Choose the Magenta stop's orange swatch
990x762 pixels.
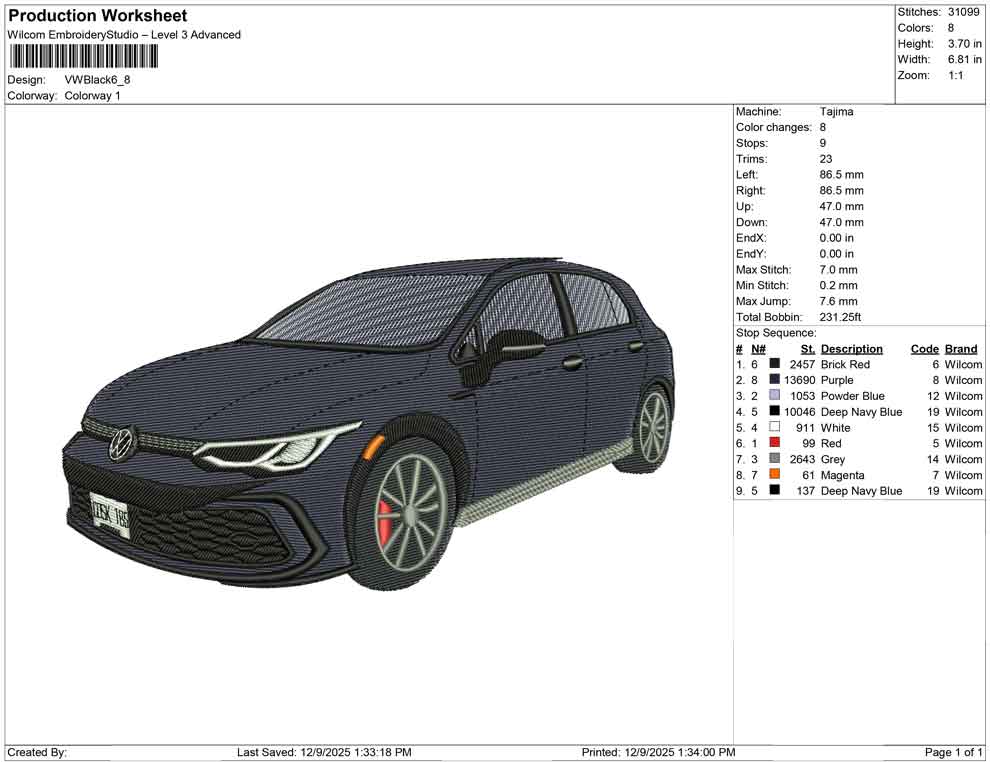point(775,475)
